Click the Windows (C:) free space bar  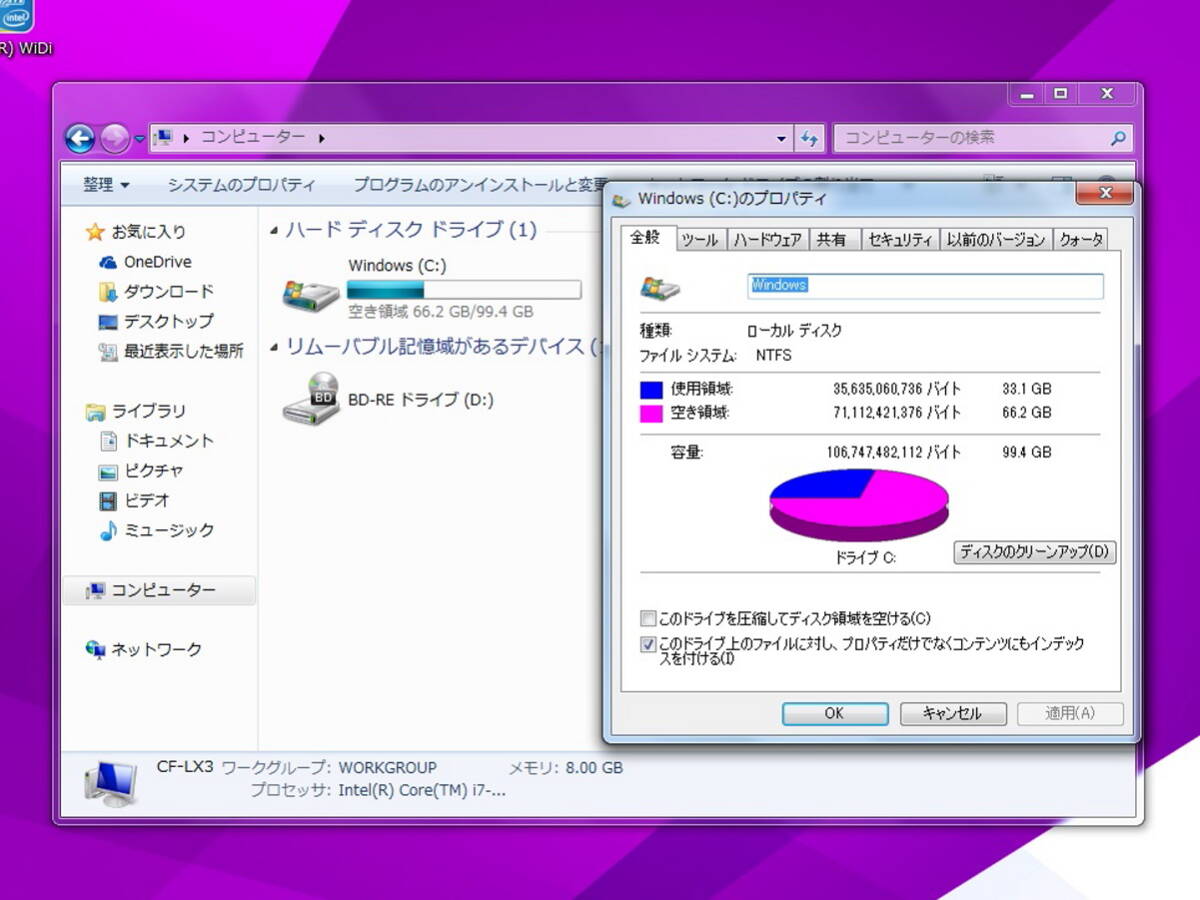[464, 290]
